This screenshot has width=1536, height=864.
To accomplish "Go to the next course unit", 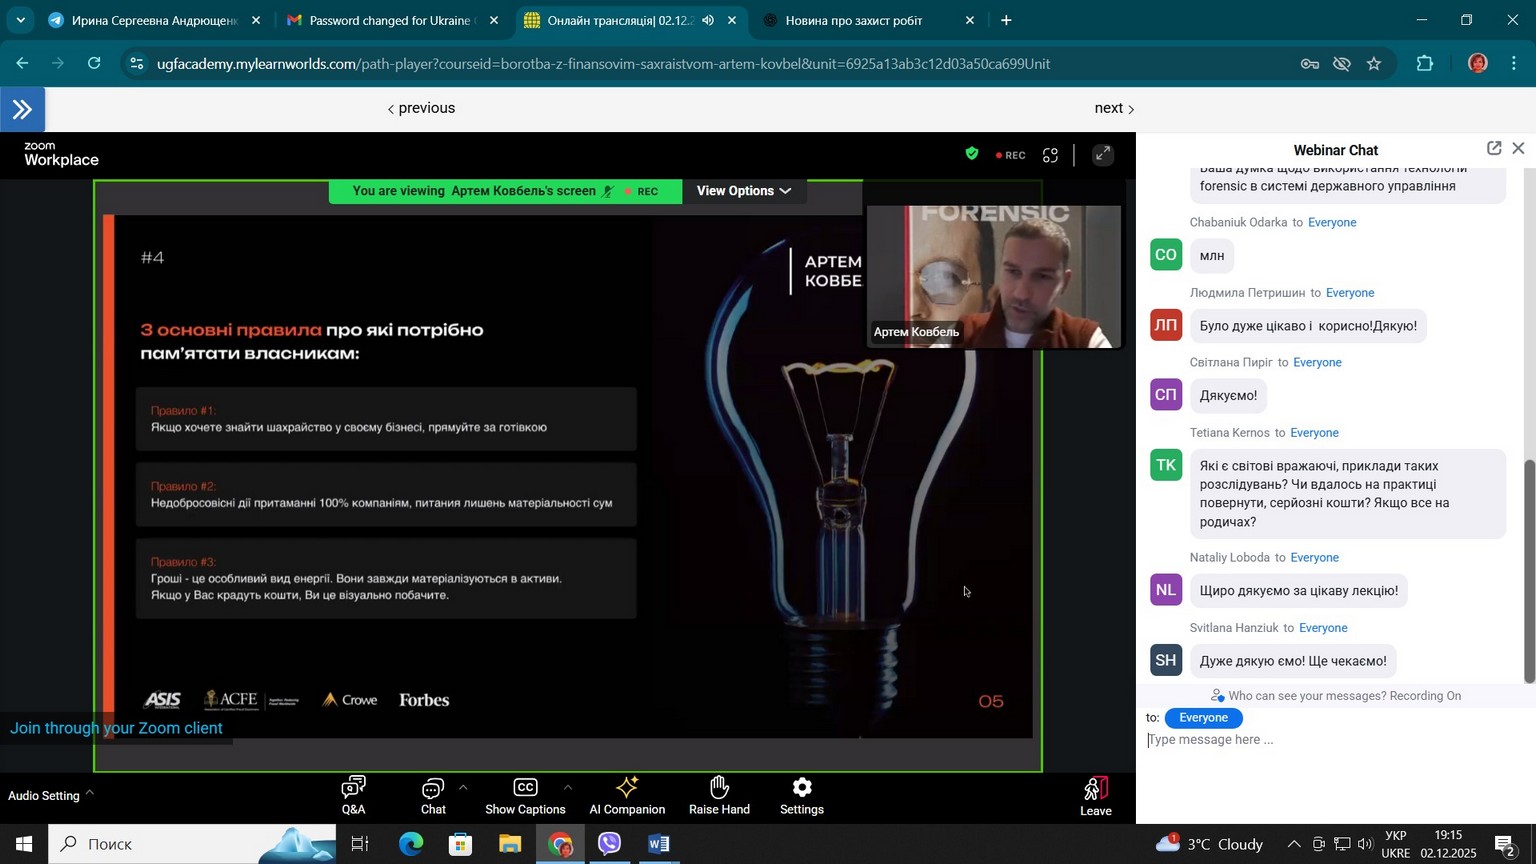I will pyautogui.click(x=1113, y=108).
